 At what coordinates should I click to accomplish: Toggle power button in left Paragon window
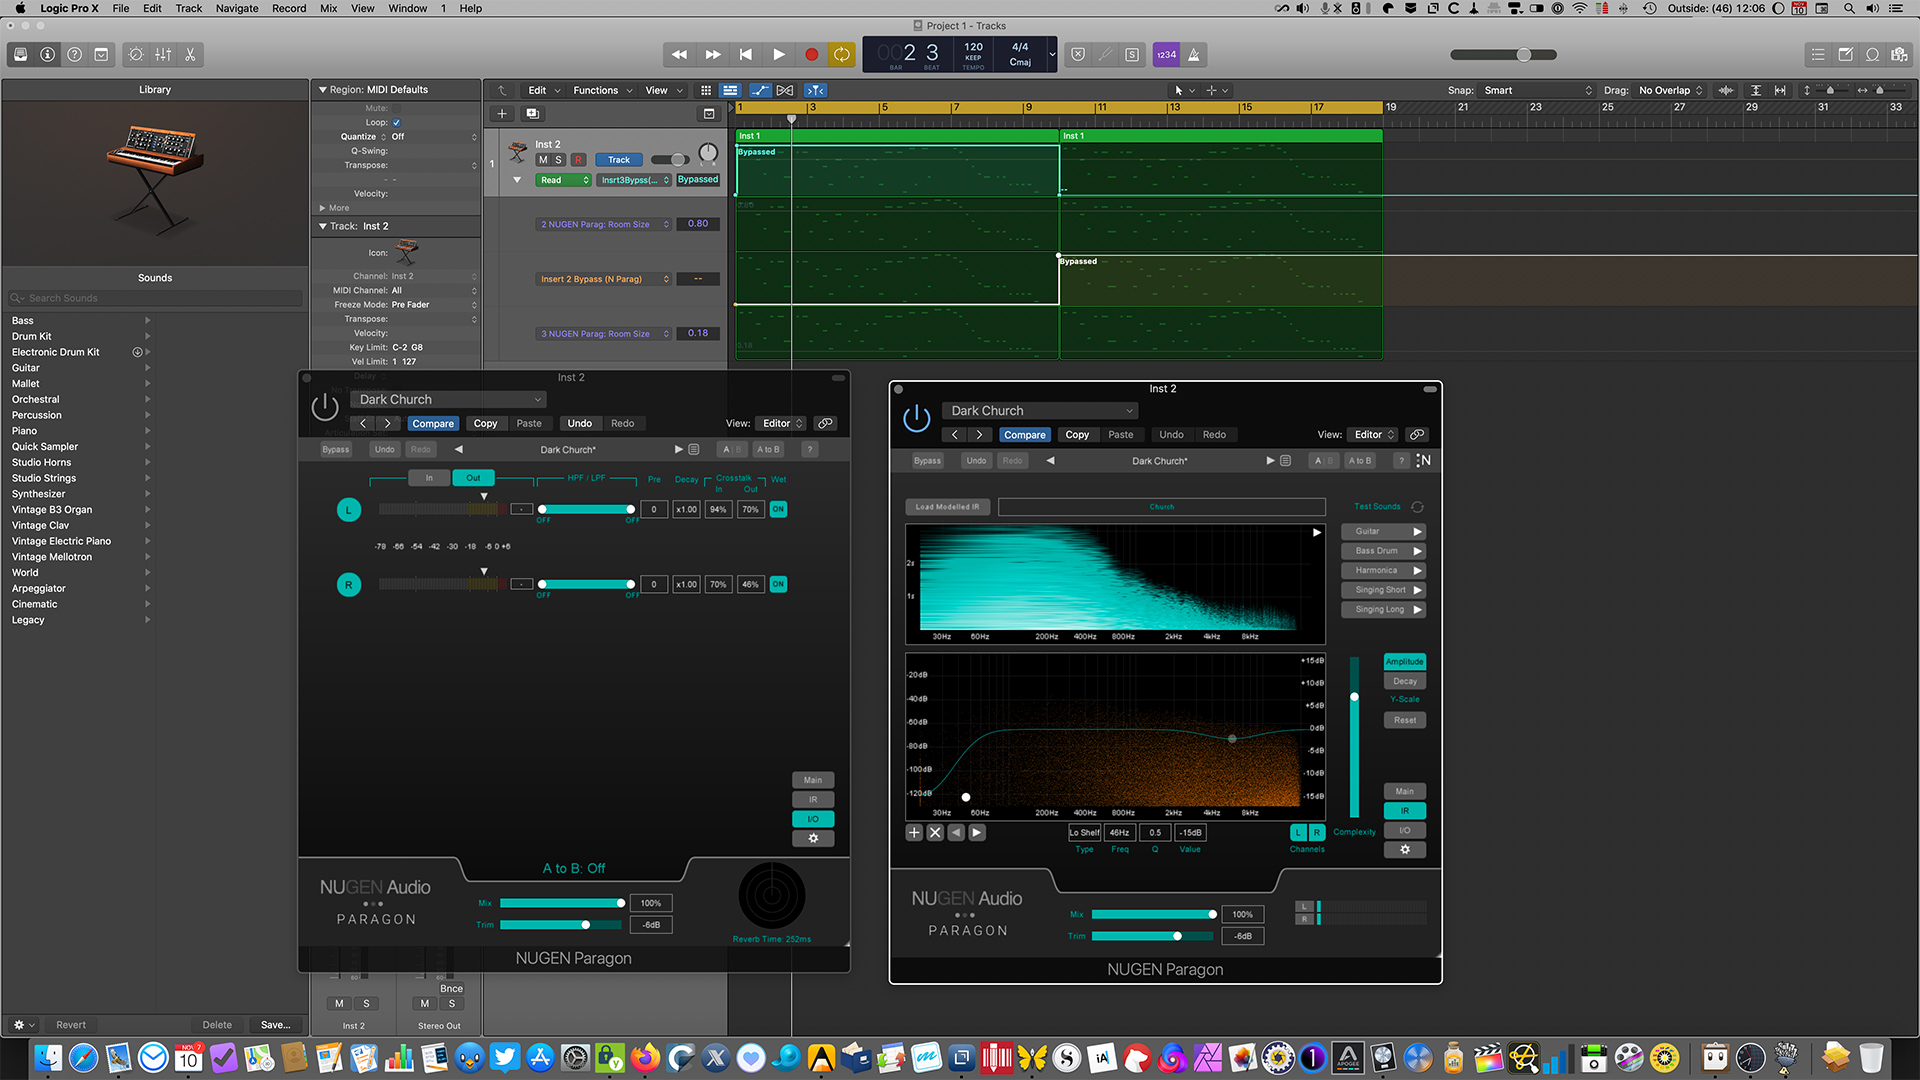coord(325,407)
